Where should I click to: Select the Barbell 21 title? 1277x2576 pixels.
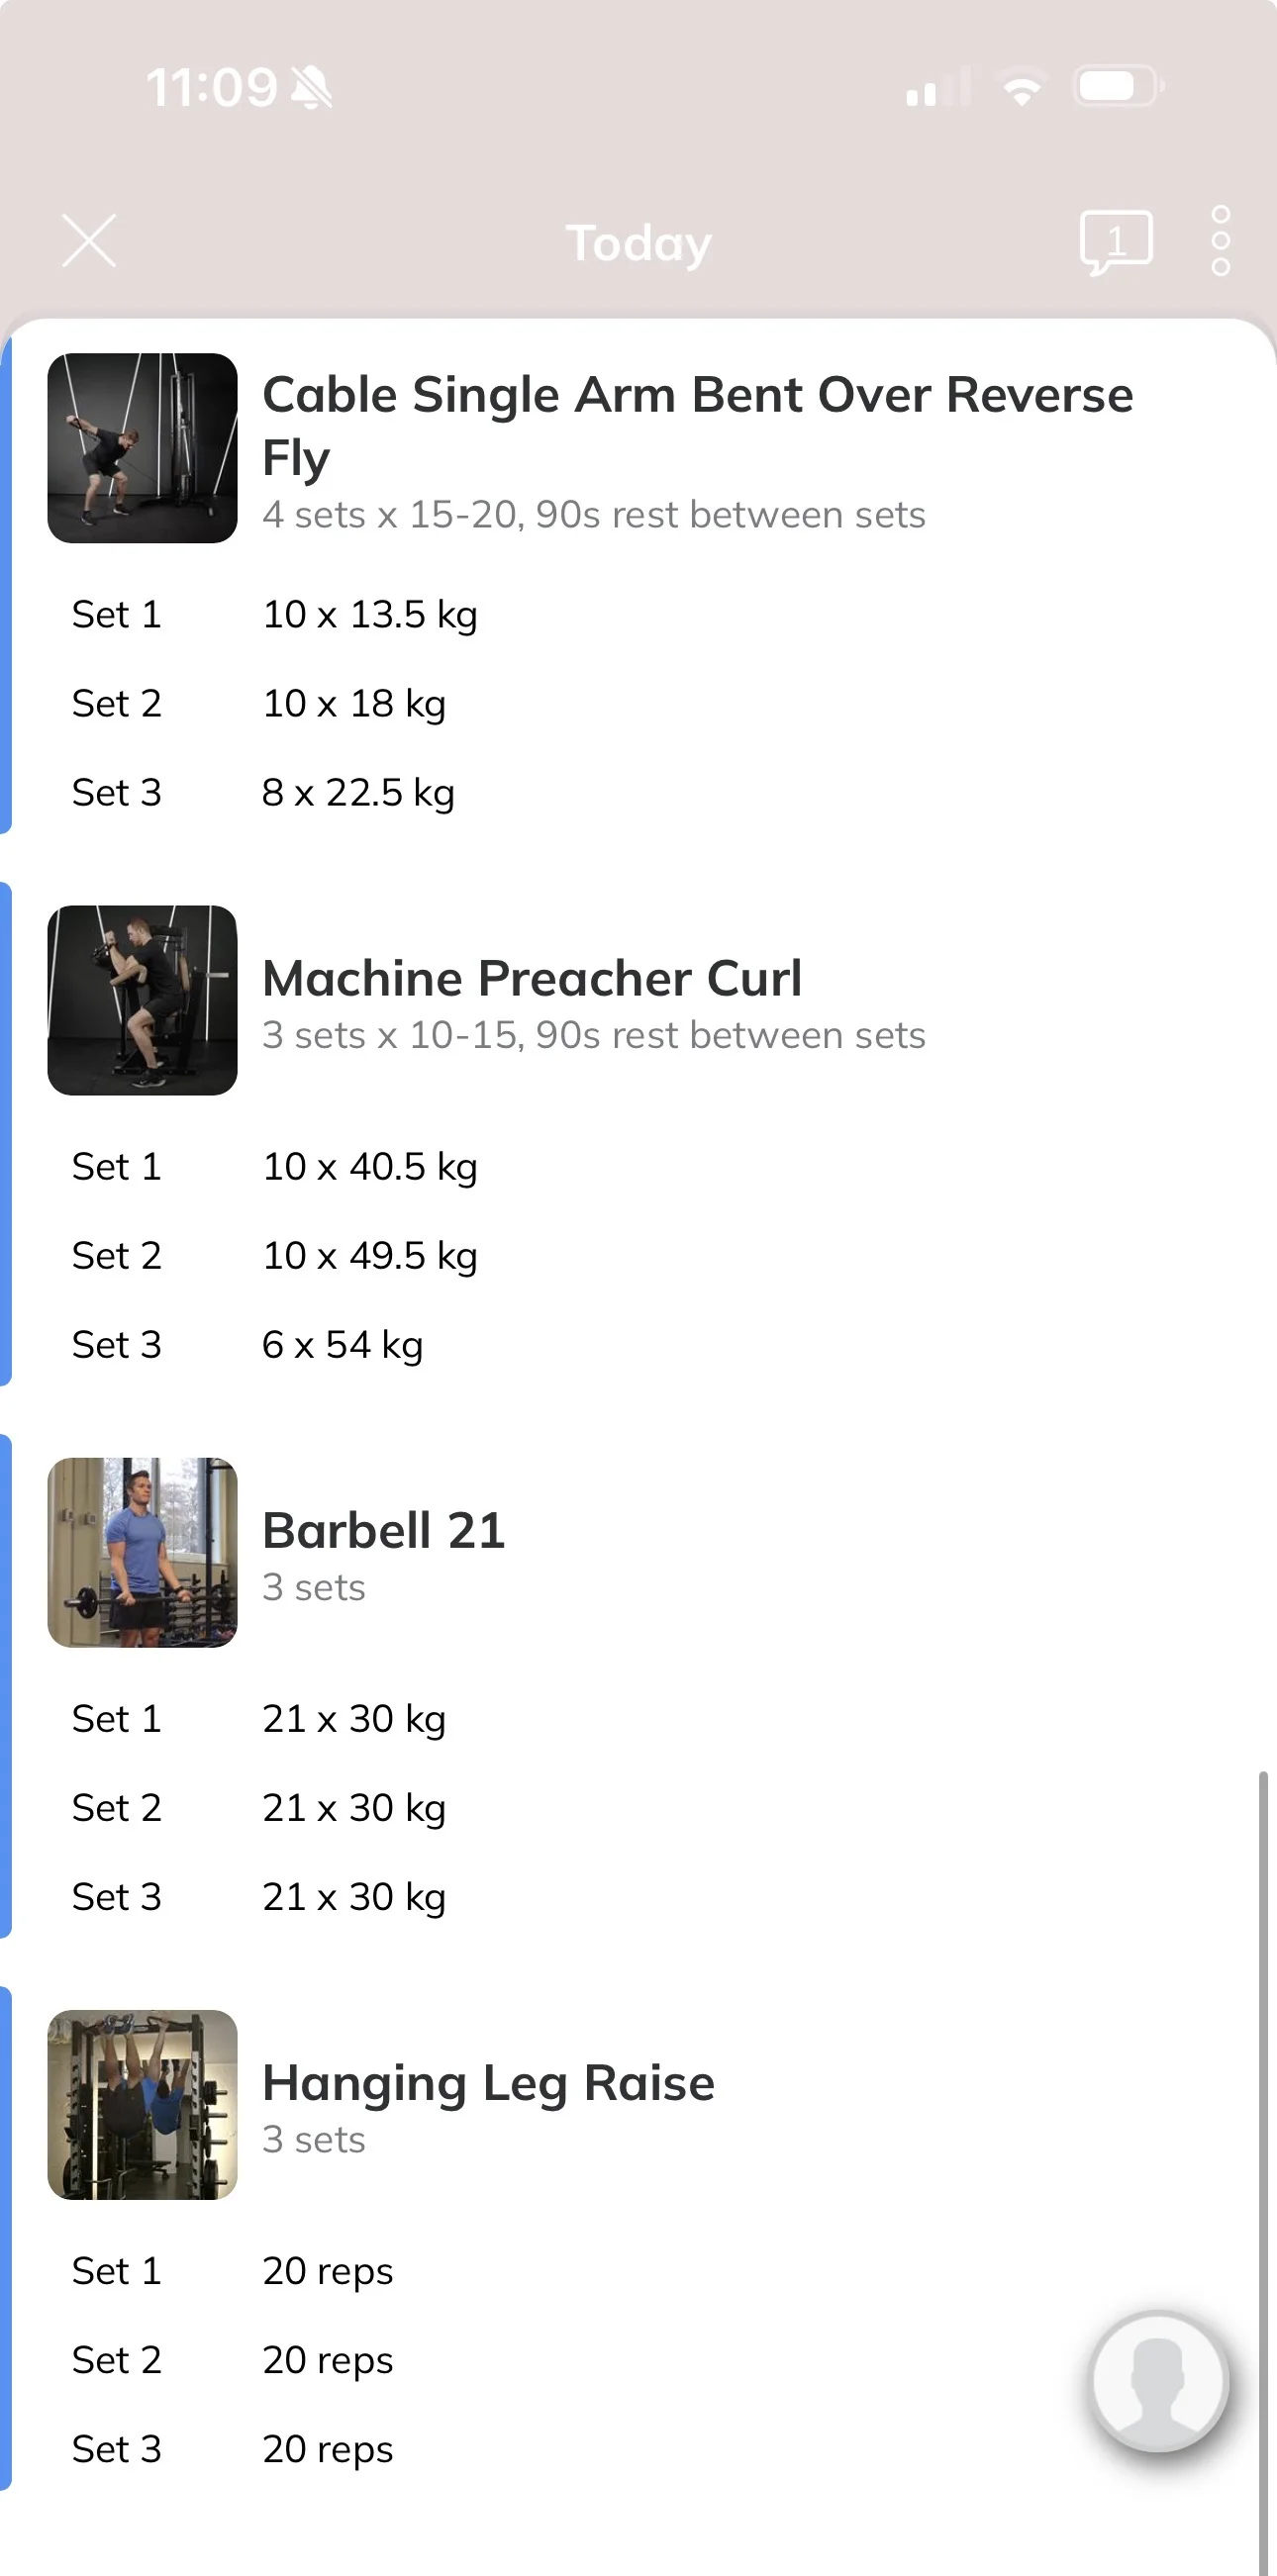pyautogui.click(x=384, y=1530)
